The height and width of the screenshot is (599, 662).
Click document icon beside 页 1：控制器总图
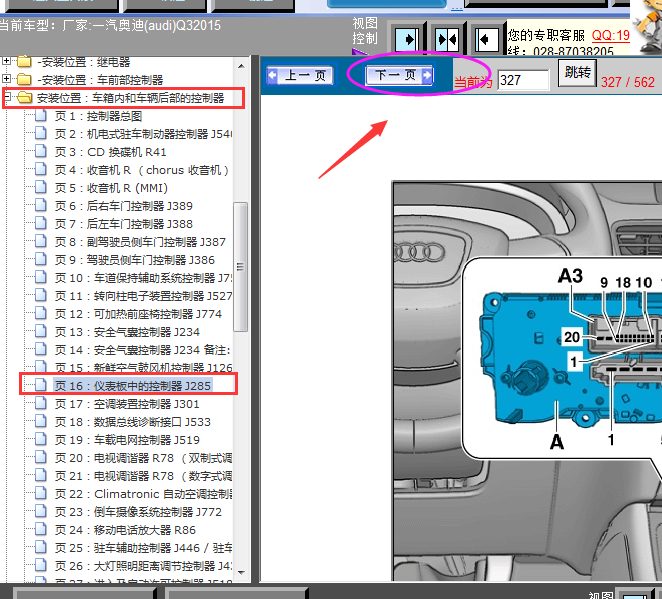point(41,115)
